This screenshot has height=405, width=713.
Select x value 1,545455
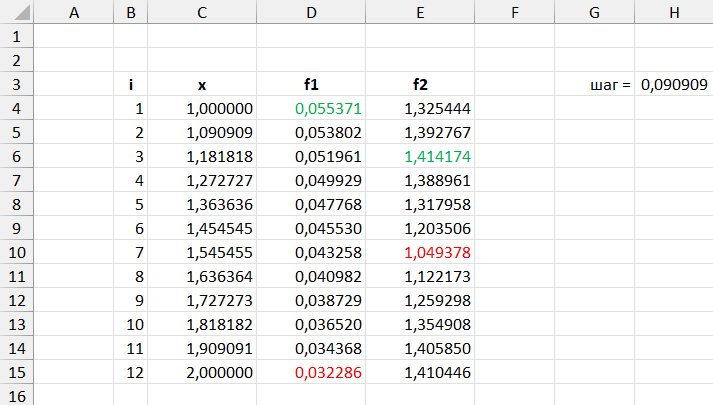[x=202, y=252]
